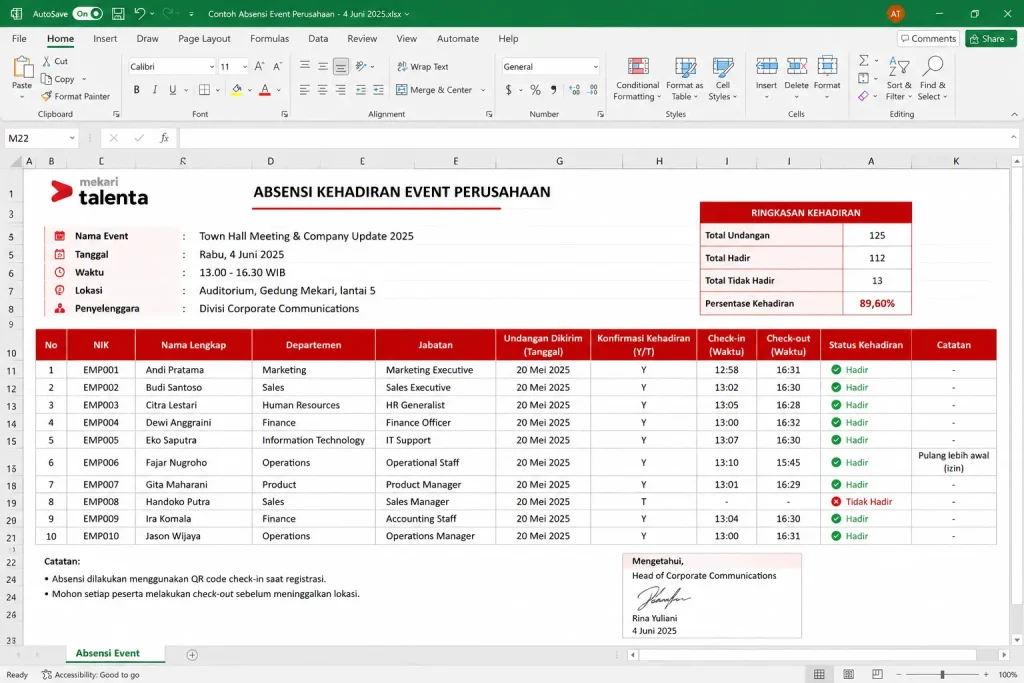Click Accounting dollar format icon
The height and width of the screenshot is (683, 1024).
(509, 90)
